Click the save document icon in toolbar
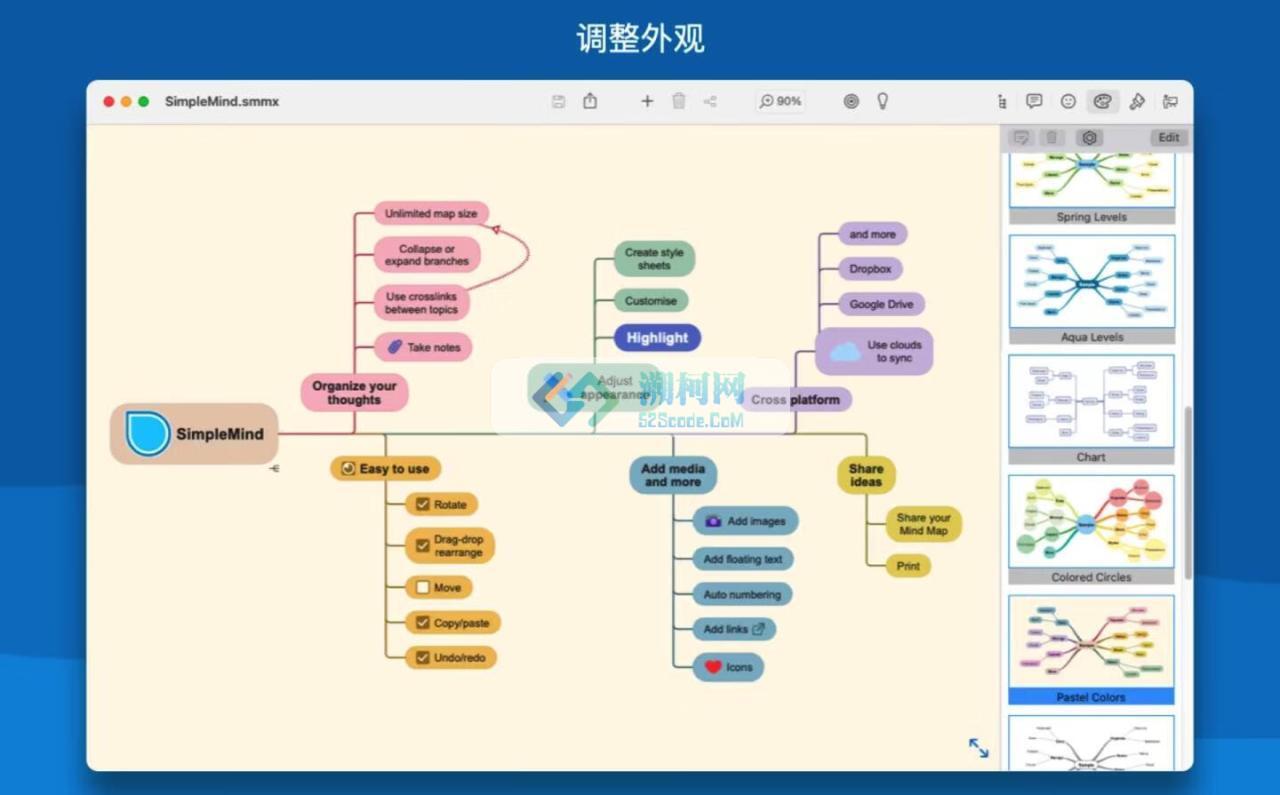The image size is (1280, 795). (x=559, y=101)
